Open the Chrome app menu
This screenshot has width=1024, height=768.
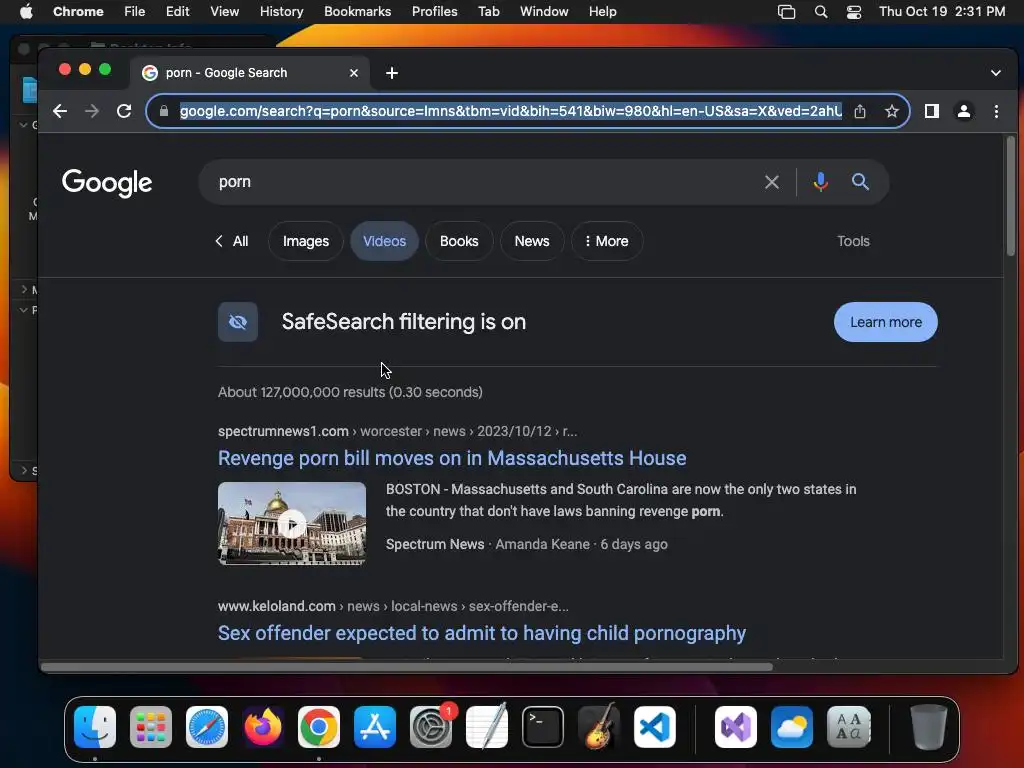(x=78, y=12)
